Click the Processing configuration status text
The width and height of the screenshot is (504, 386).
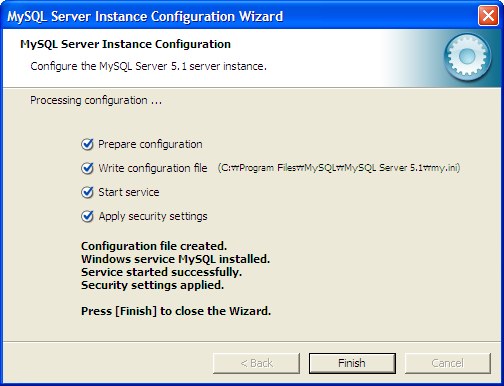click(x=96, y=100)
